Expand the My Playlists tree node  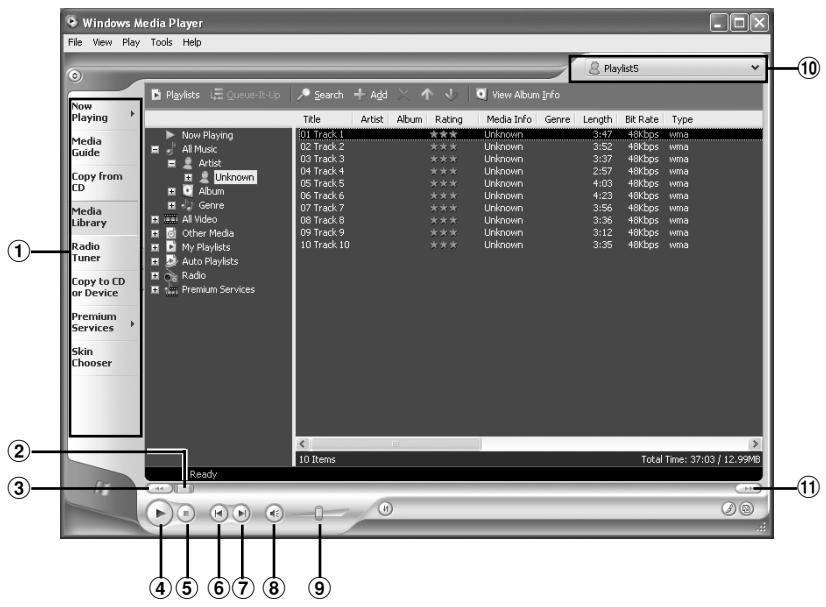(155, 248)
